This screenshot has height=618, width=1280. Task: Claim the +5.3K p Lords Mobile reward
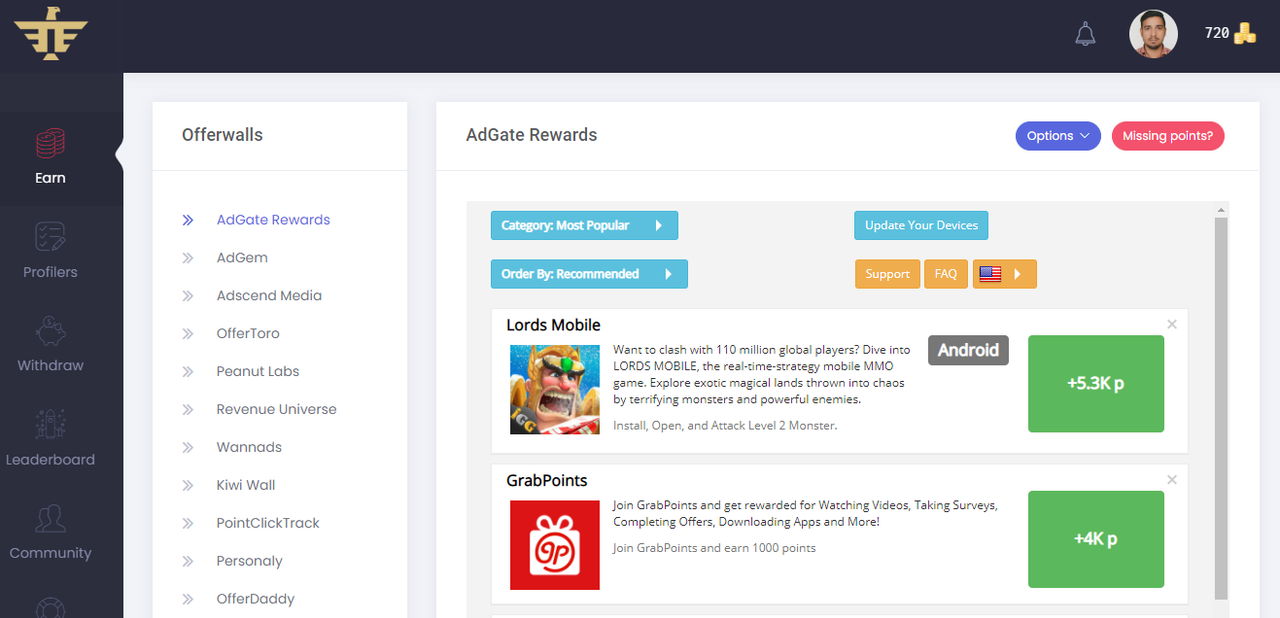tap(1096, 384)
